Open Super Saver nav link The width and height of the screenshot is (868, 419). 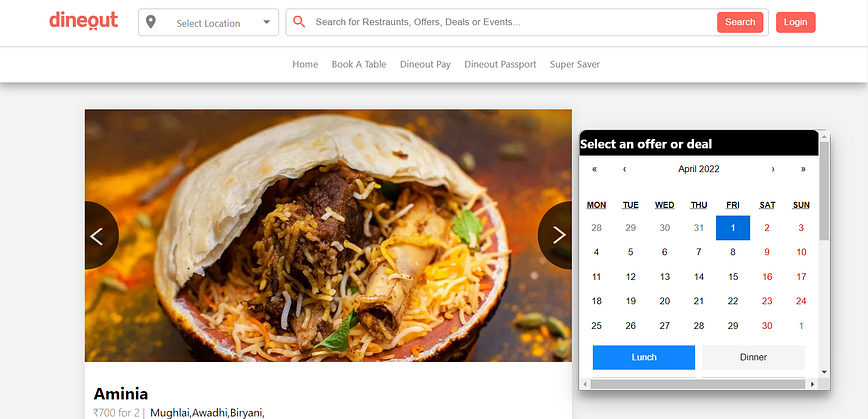click(x=575, y=64)
